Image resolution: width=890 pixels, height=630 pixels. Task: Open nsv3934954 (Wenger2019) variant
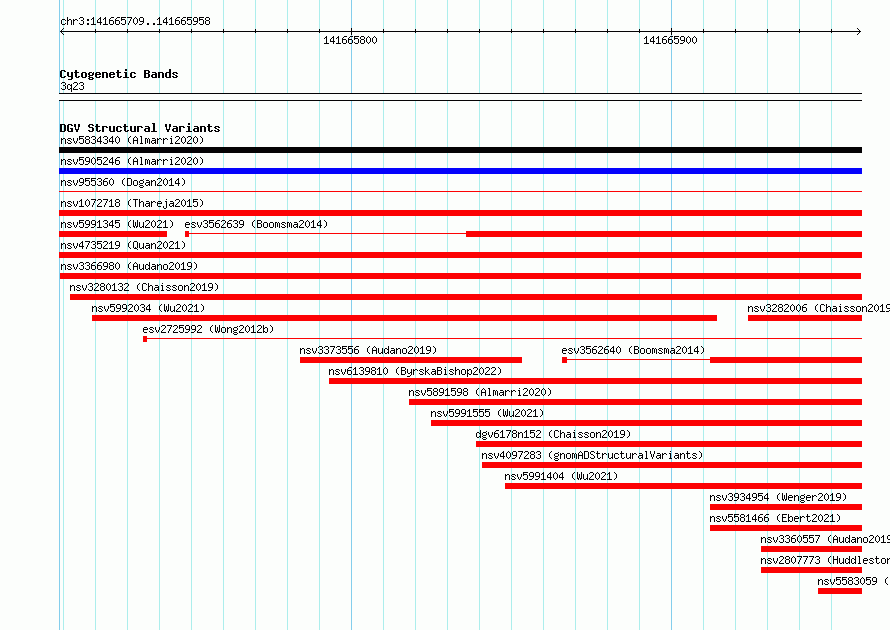tap(778, 497)
